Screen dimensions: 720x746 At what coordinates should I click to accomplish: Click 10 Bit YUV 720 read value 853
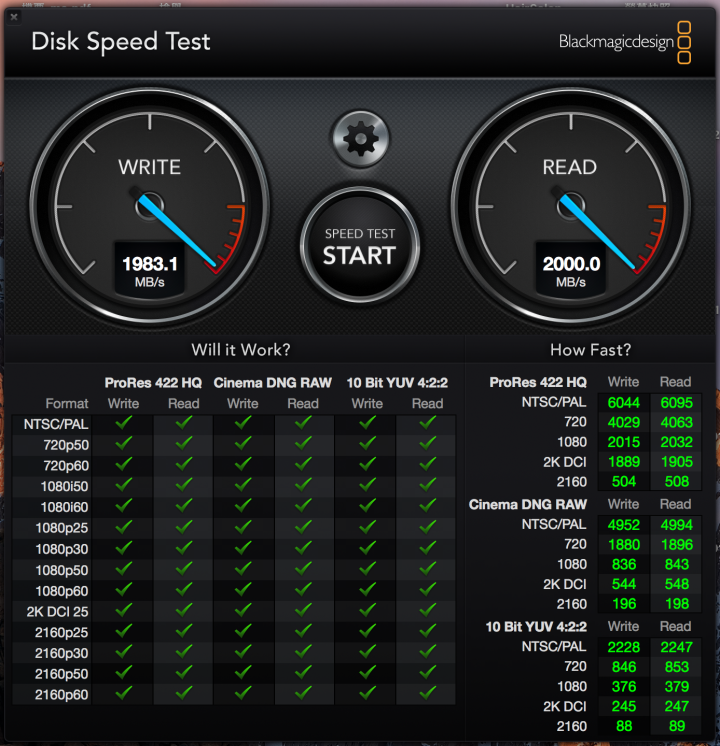tap(676, 667)
